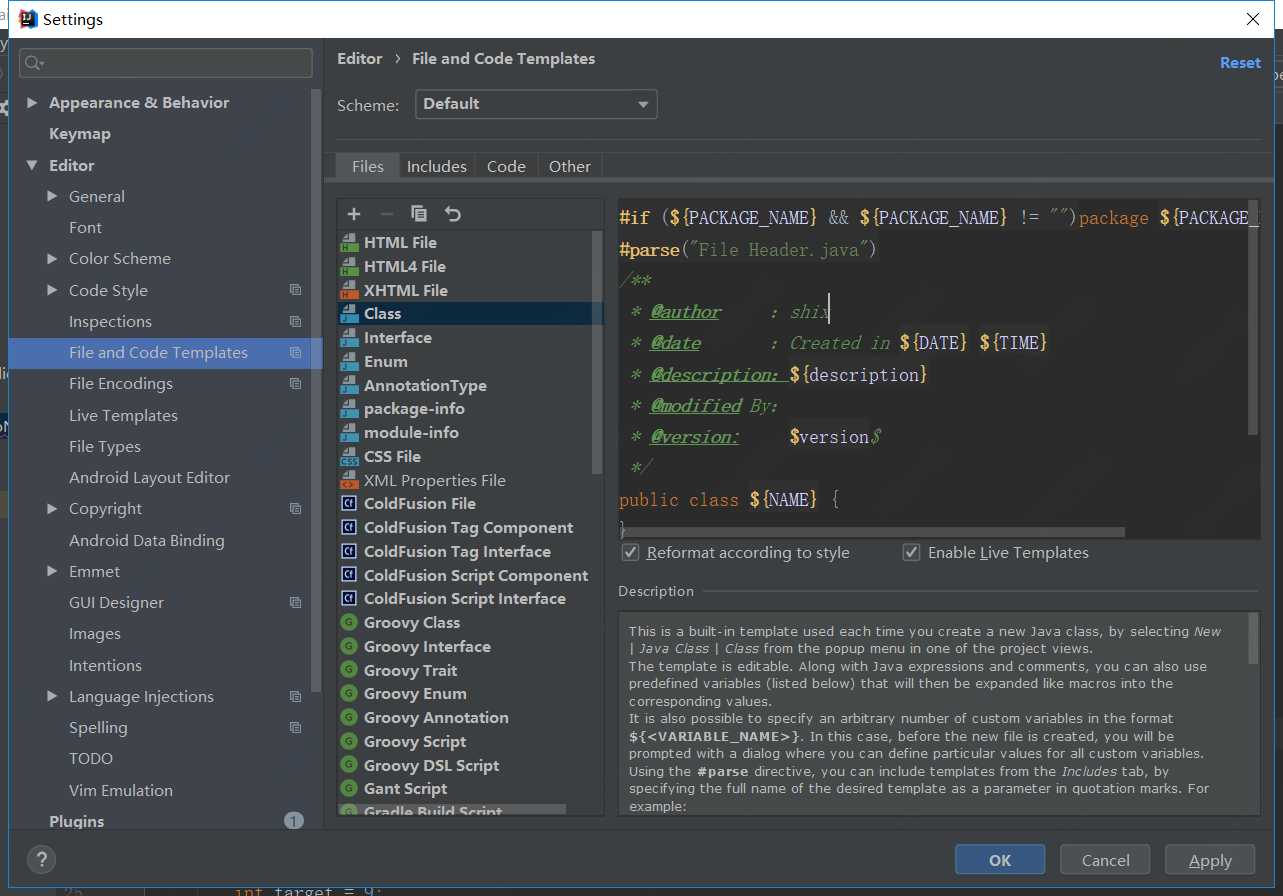Select the Class template
The width and height of the screenshot is (1283, 896).
pyautogui.click(x=470, y=314)
